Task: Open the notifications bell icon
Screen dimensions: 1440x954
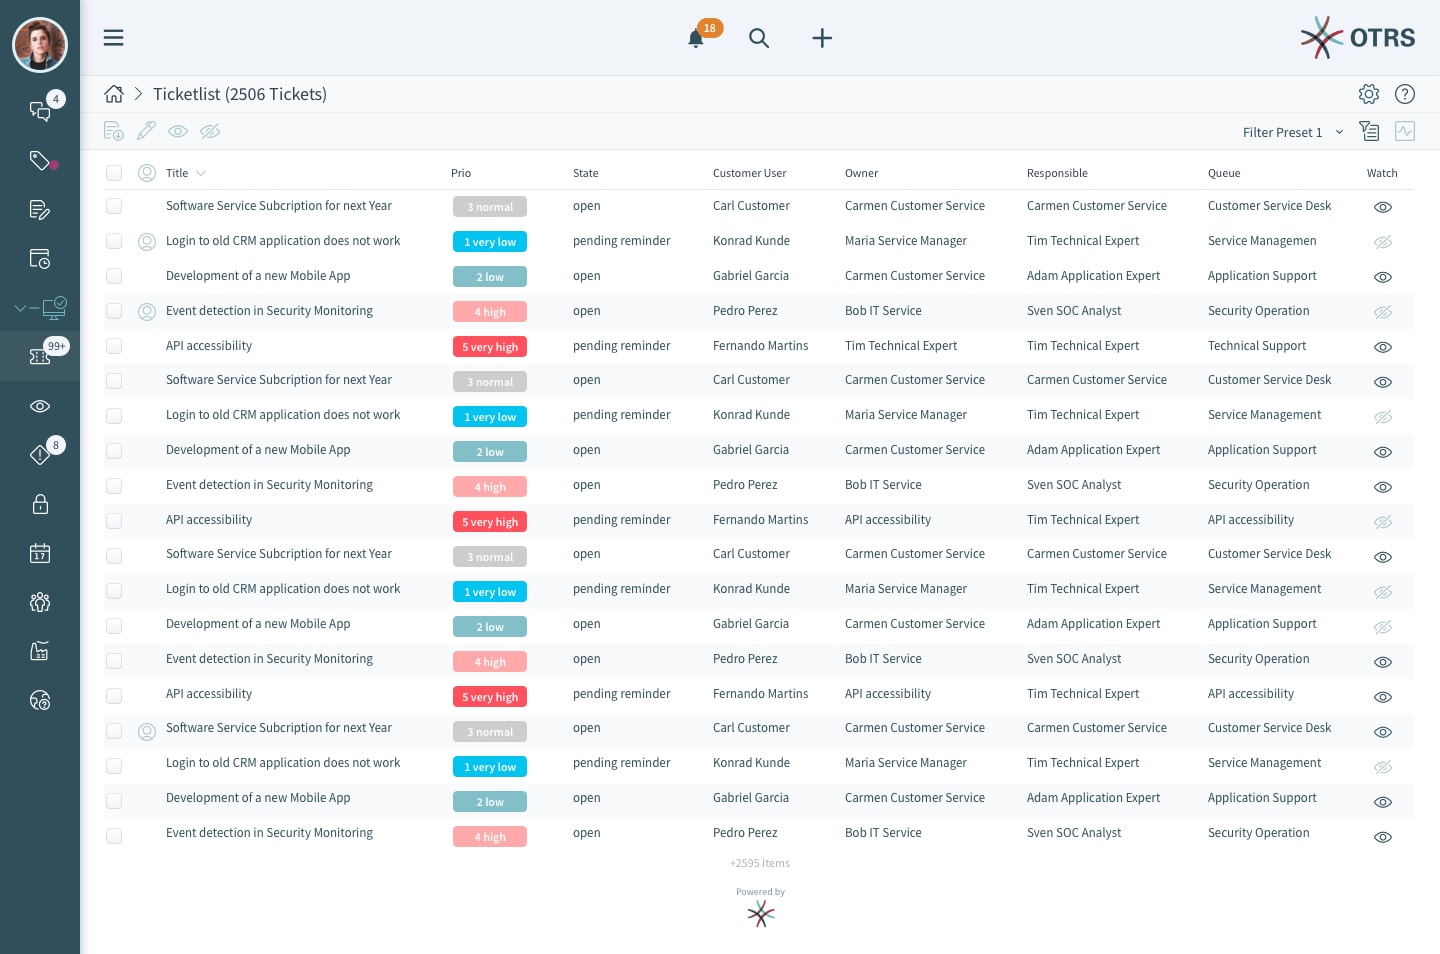Action: pyautogui.click(x=696, y=39)
